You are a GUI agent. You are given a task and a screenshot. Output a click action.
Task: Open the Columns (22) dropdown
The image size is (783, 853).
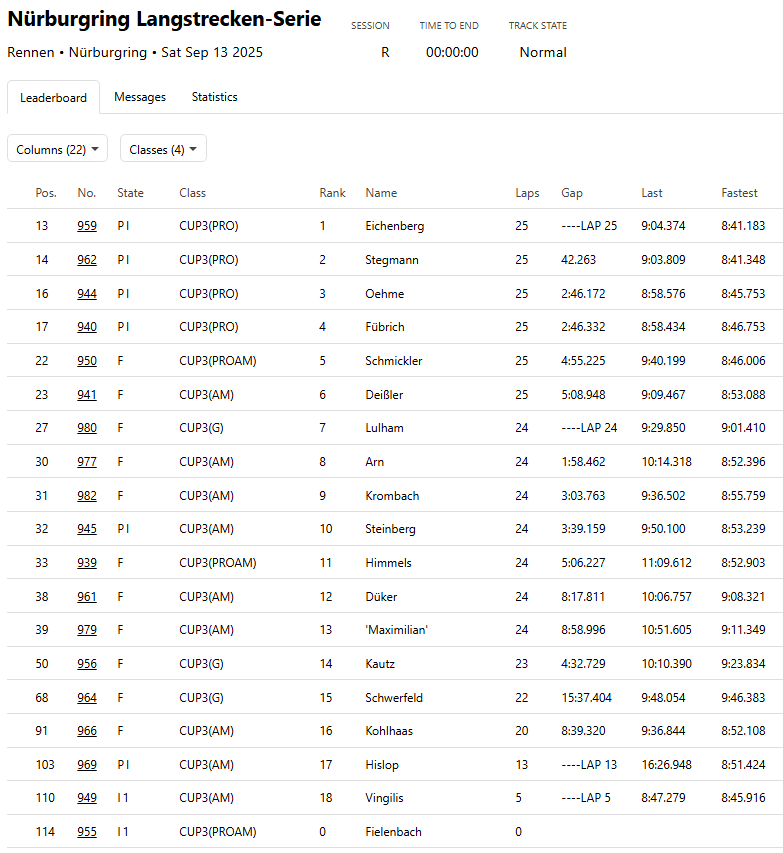(57, 149)
